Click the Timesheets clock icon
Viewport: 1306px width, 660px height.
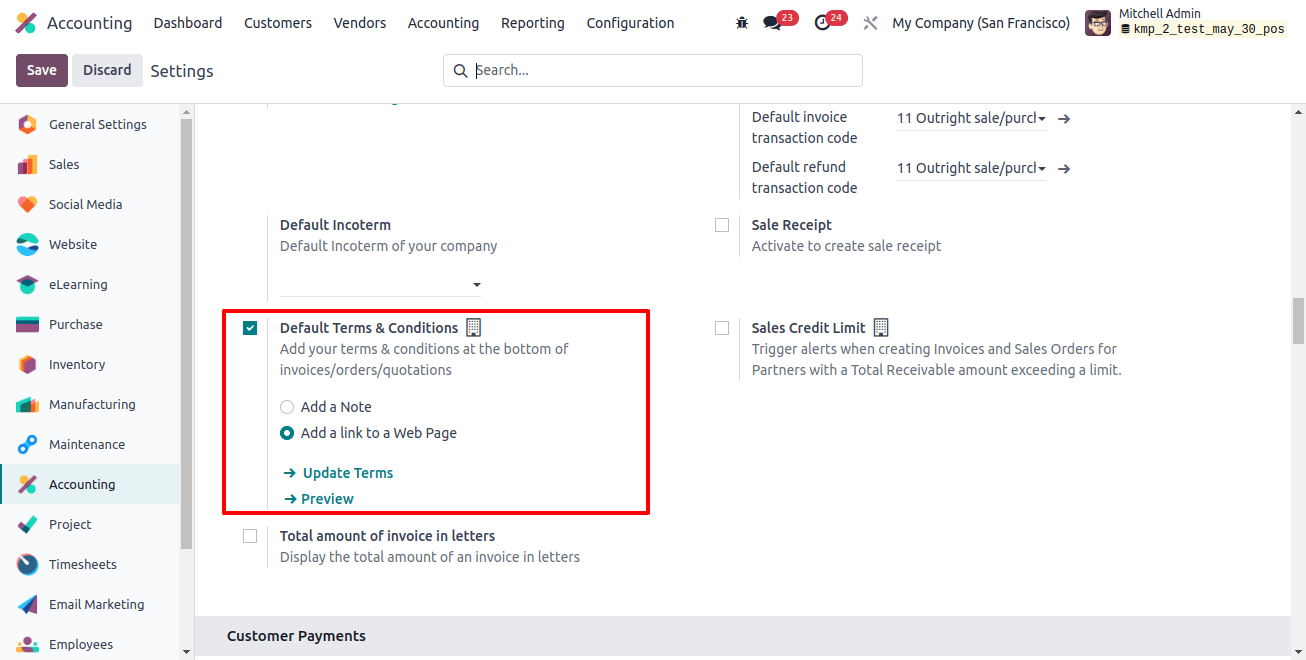[x=28, y=565]
